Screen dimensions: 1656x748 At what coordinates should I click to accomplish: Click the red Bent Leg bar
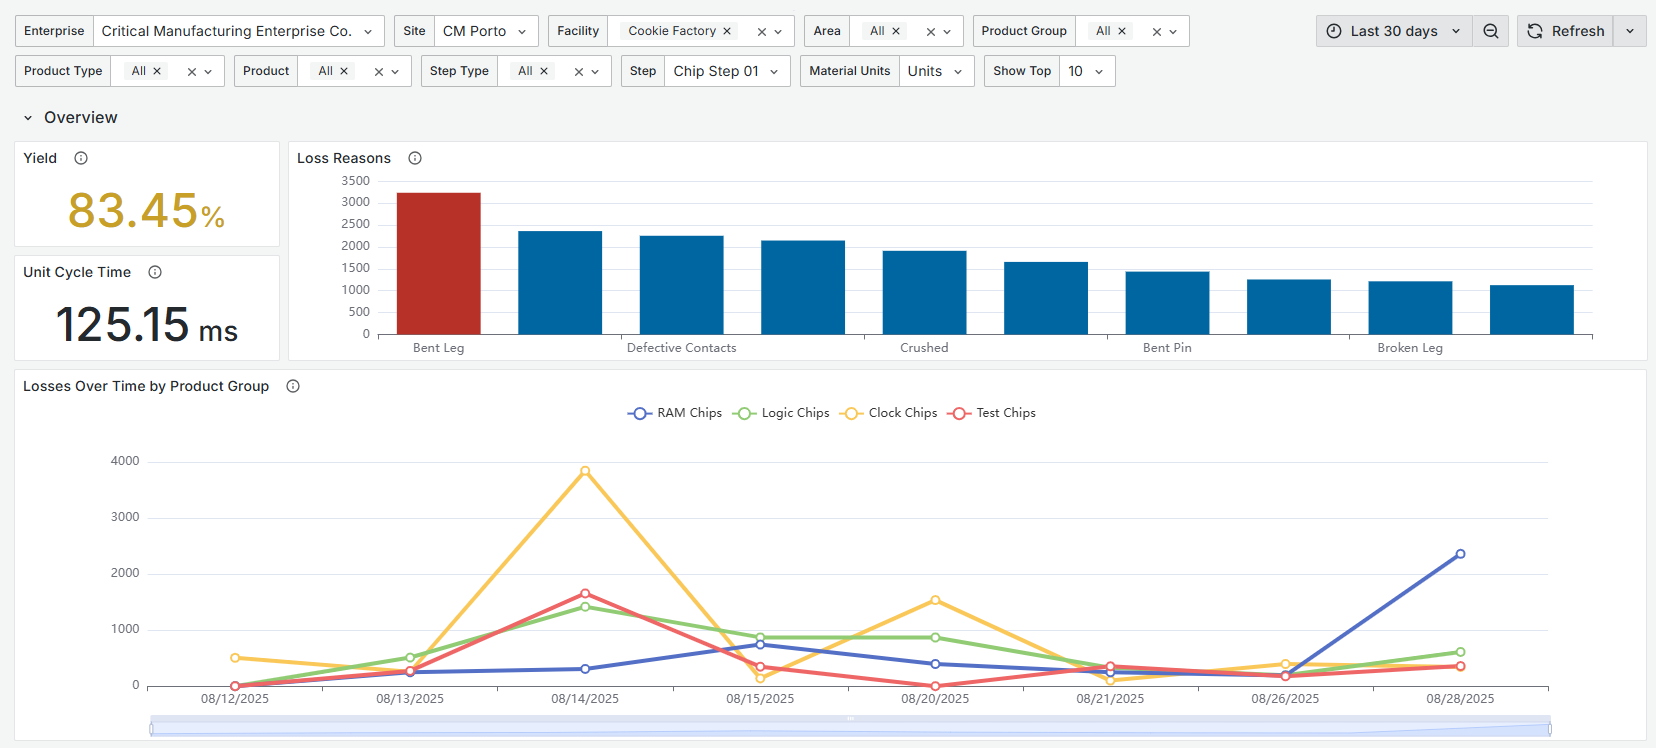tap(438, 263)
